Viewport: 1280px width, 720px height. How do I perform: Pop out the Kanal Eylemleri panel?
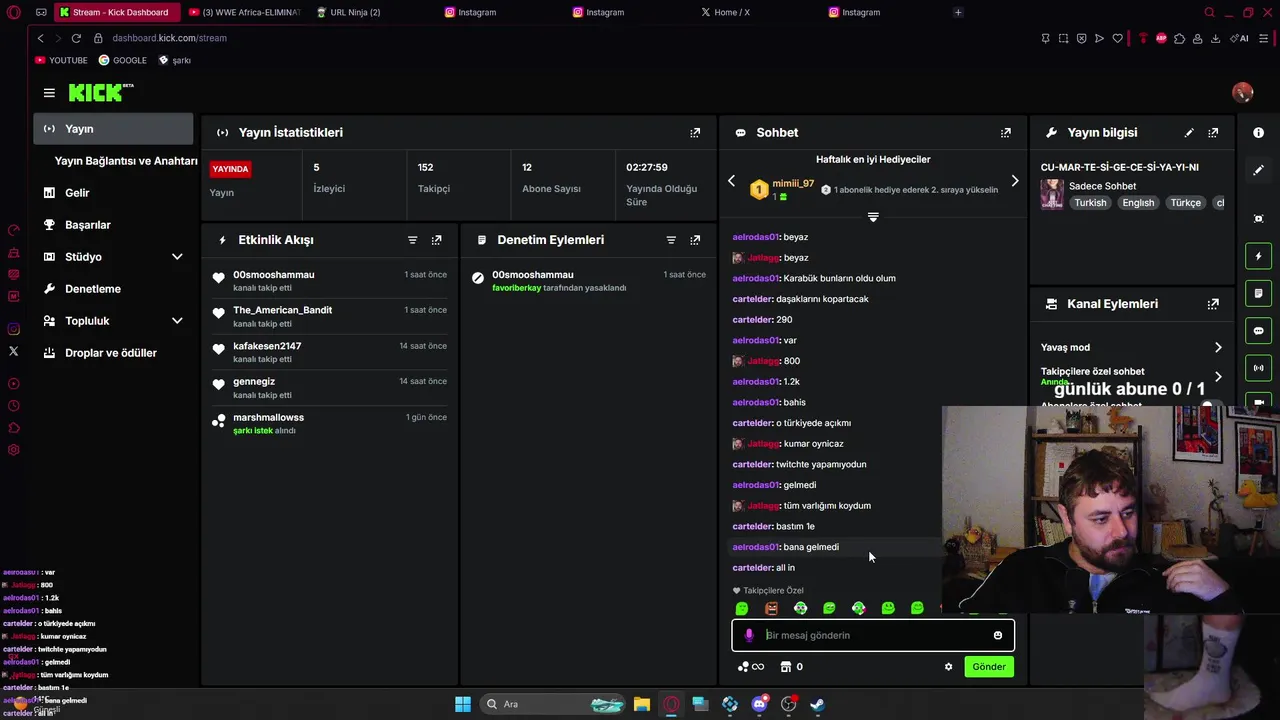click(1213, 304)
